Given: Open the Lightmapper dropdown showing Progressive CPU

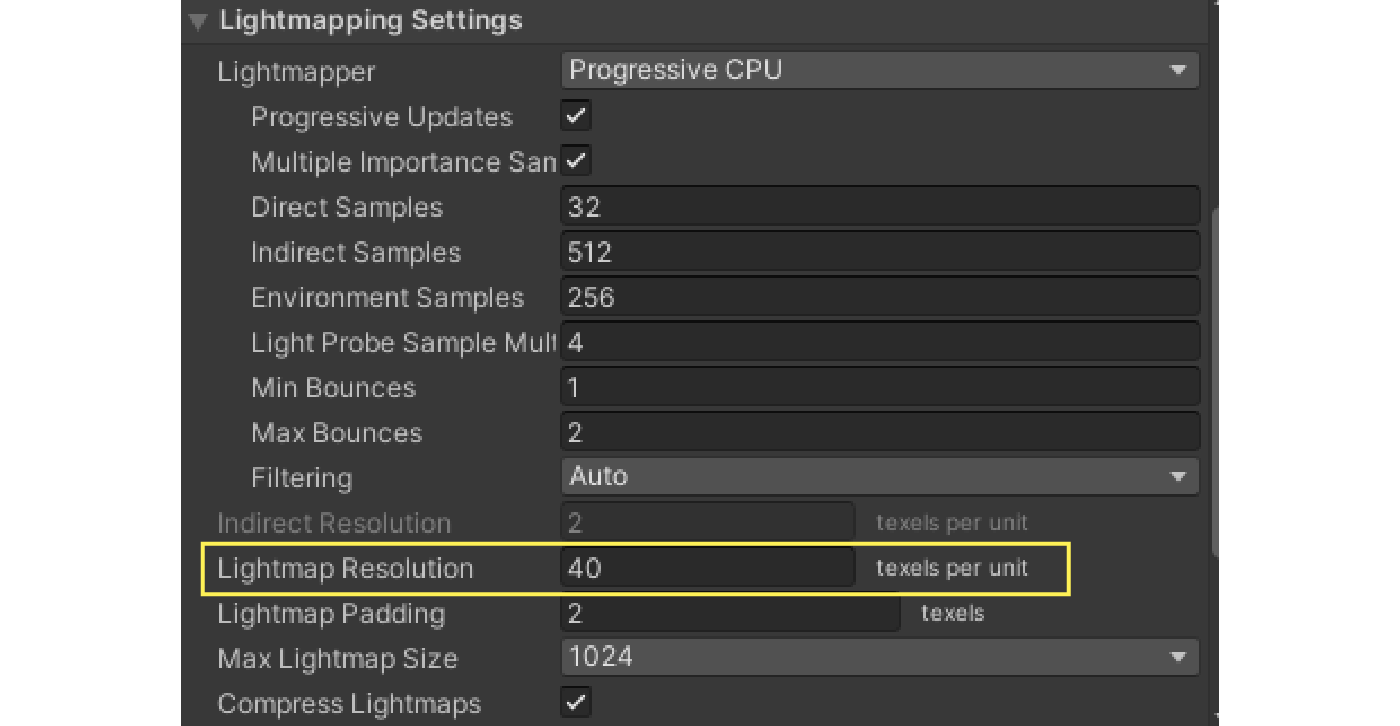Looking at the screenshot, I should 878,70.
